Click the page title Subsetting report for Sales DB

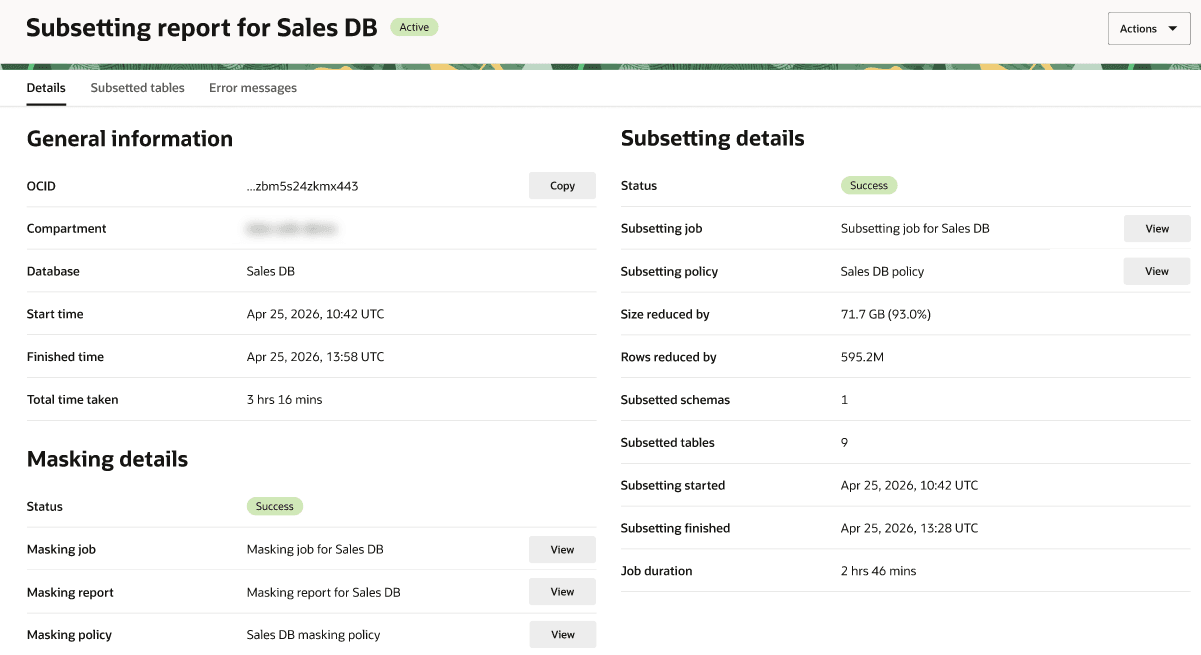[x=202, y=28]
